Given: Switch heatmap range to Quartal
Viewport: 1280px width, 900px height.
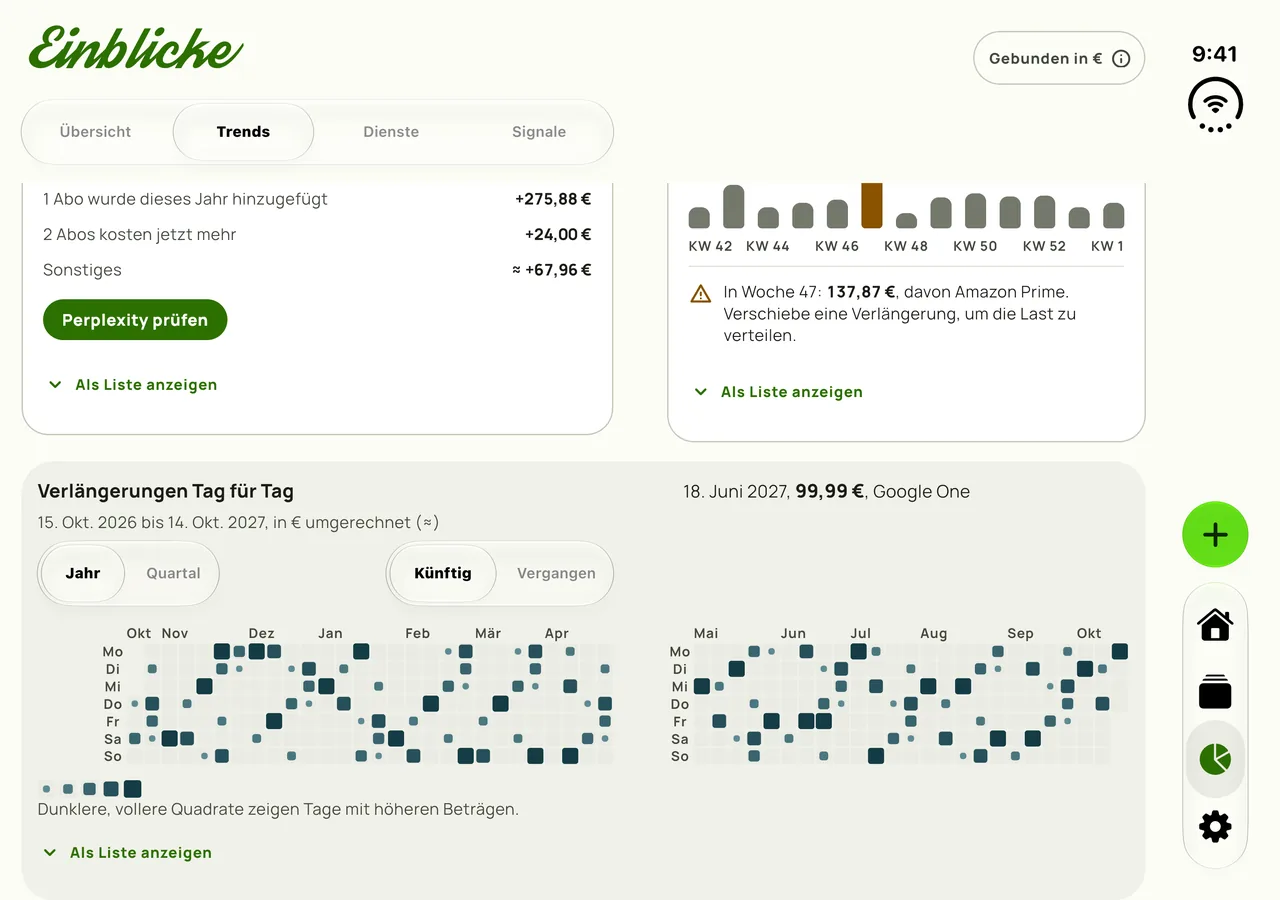Looking at the screenshot, I should pyautogui.click(x=173, y=574).
